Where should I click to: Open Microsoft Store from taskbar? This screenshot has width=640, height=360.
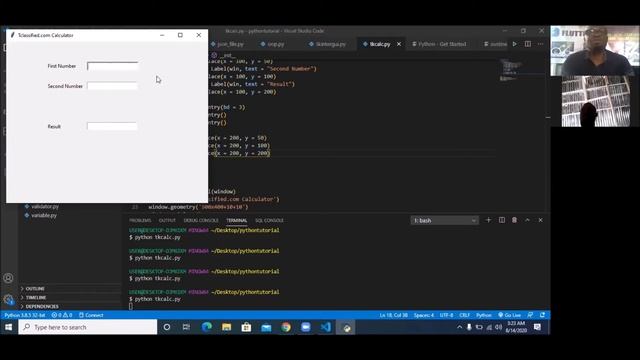[x=246, y=327]
